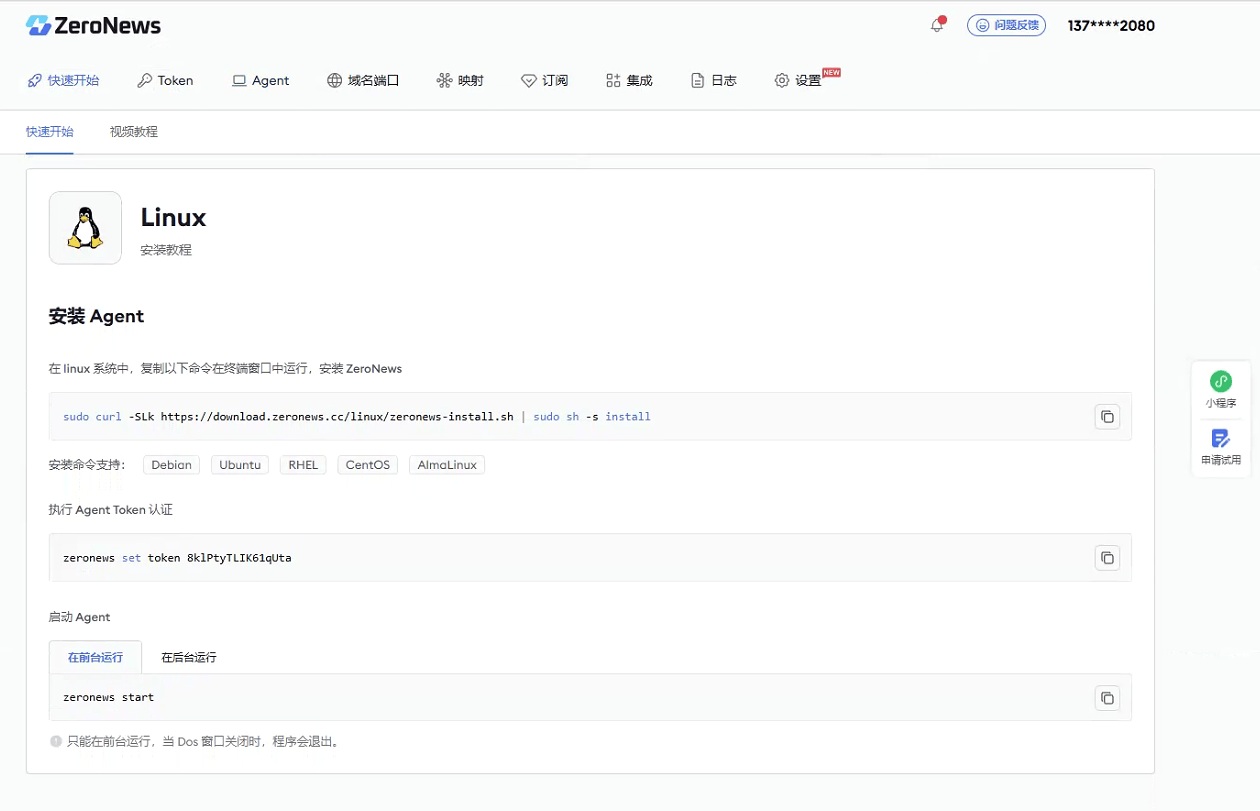Copy the sudo curl install command

click(x=1107, y=417)
